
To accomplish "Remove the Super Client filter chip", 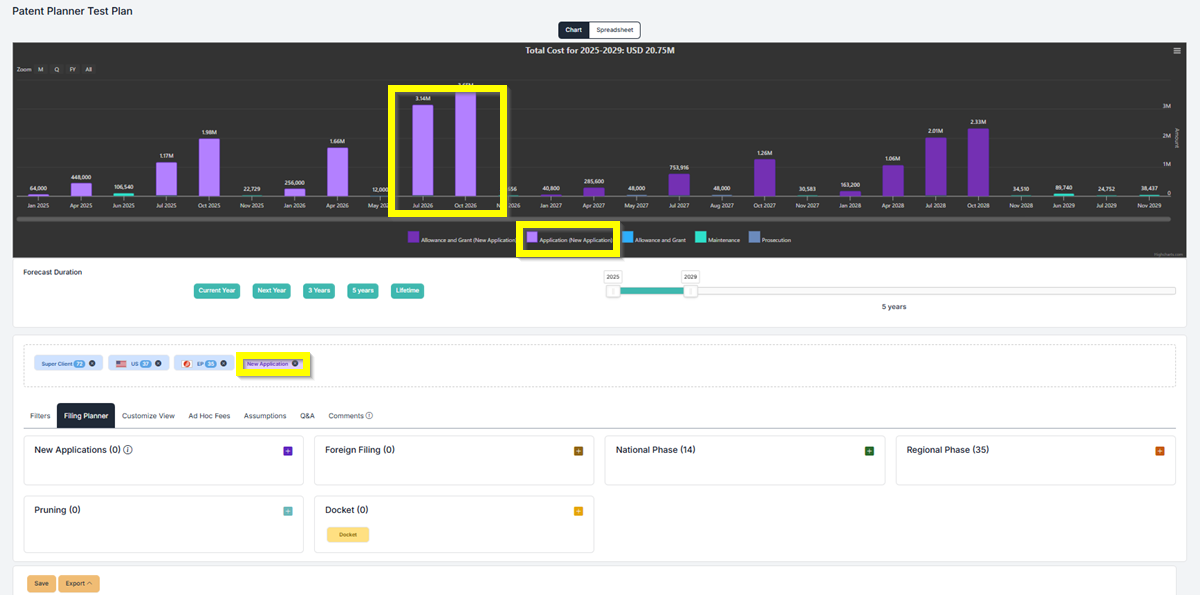I will click(x=92, y=364).
